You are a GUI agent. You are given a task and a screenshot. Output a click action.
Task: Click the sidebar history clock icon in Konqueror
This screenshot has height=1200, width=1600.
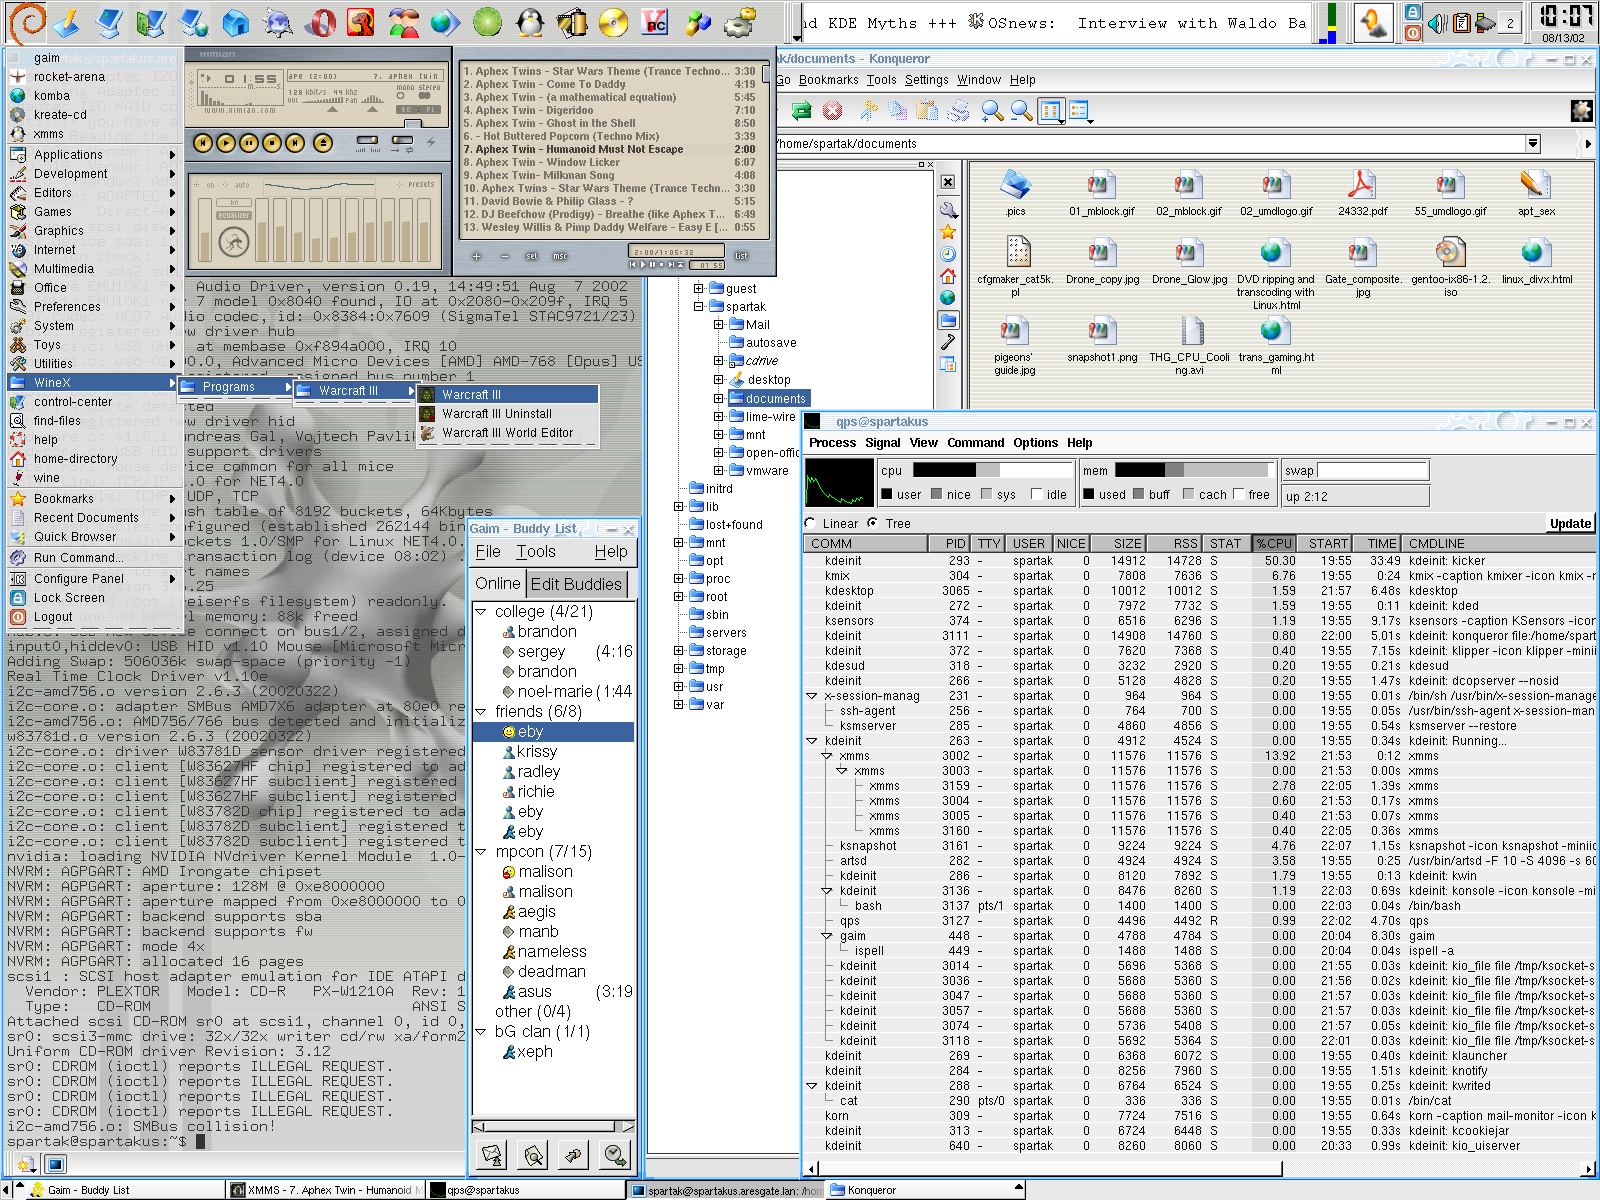click(948, 254)
